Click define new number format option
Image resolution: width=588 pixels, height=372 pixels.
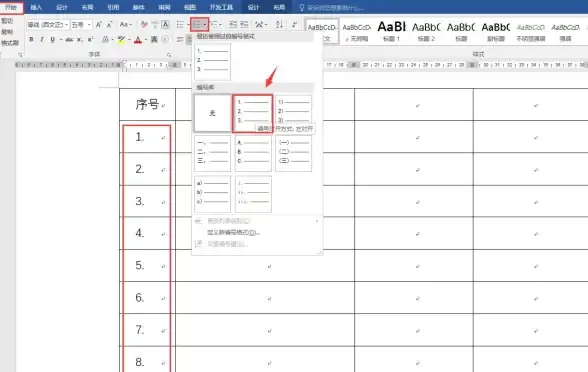[233, 232]
